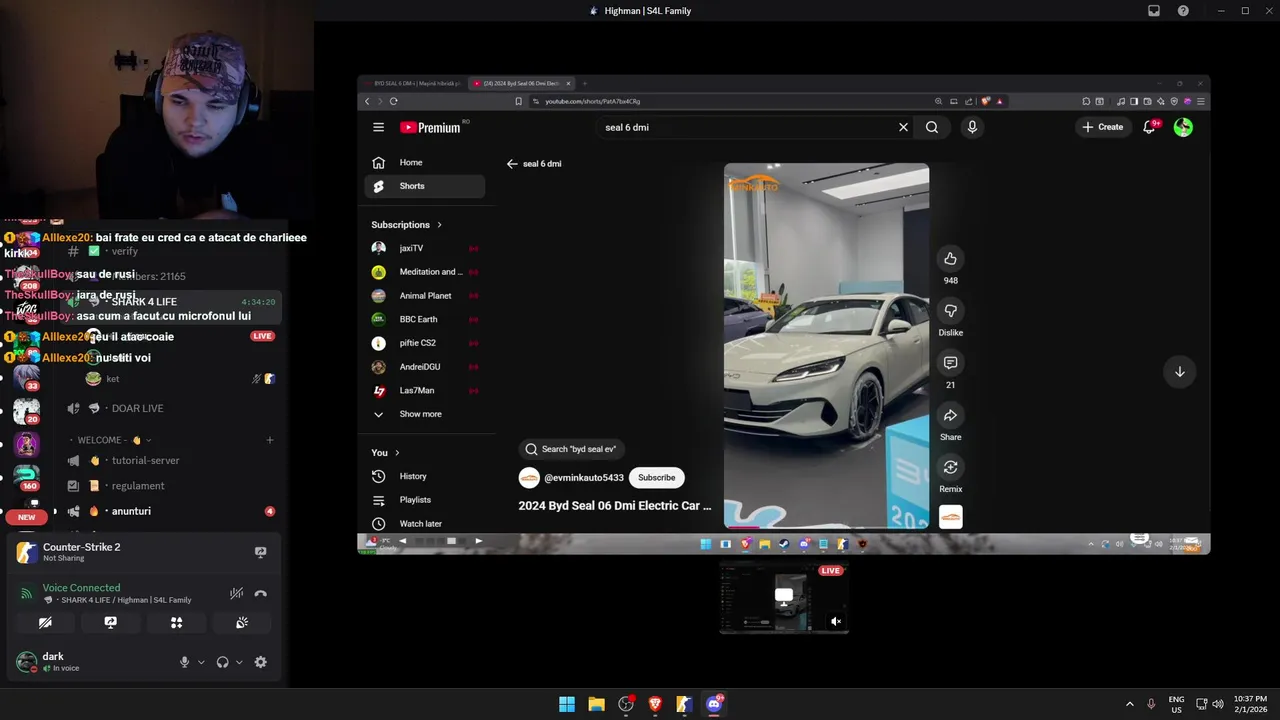
Task: Share your screen in Discord voice panel
Action: (111, 622)
